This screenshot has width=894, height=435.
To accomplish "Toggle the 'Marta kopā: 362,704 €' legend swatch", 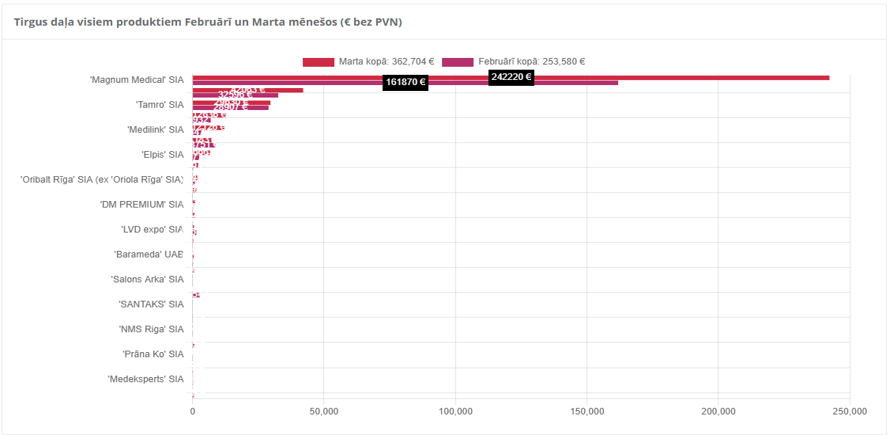I will [x=318, y=62].
